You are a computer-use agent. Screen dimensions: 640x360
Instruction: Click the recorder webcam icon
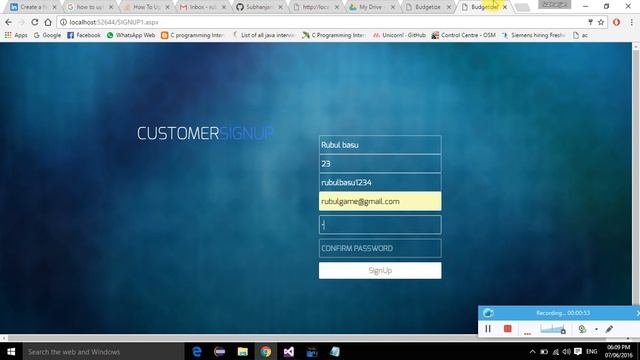pos(582,329)
